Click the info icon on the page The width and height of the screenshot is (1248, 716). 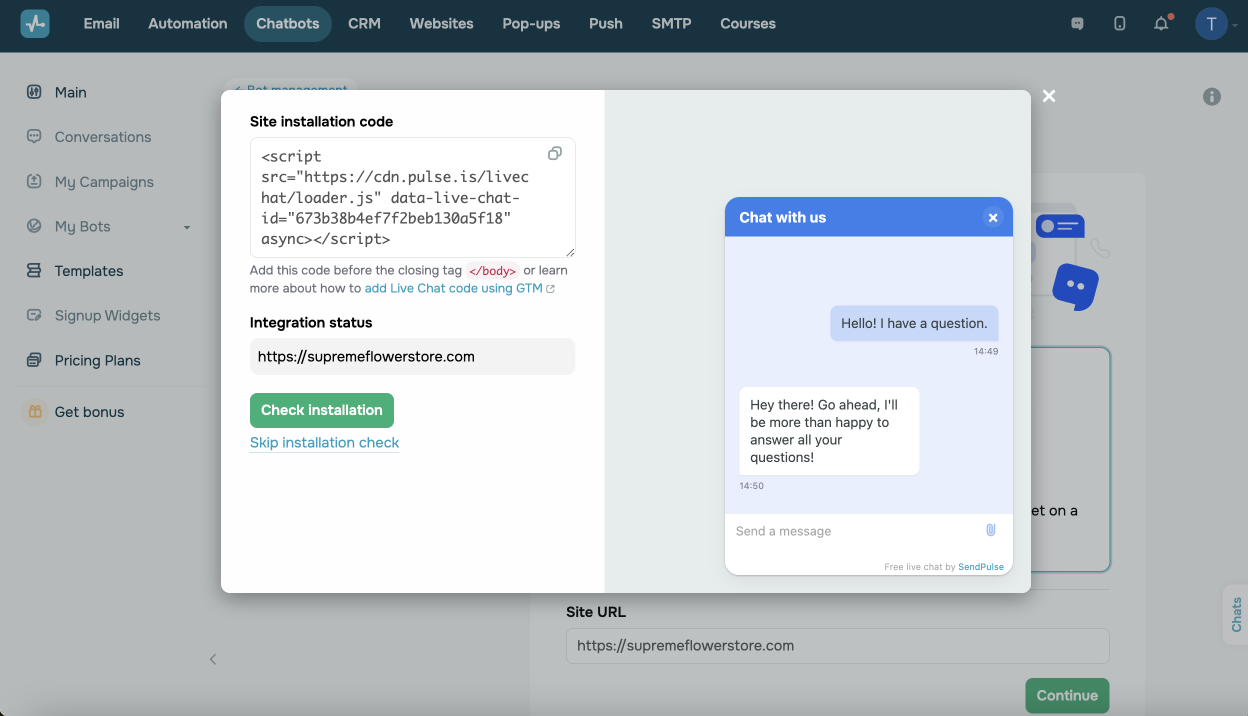coord(1212,97)
